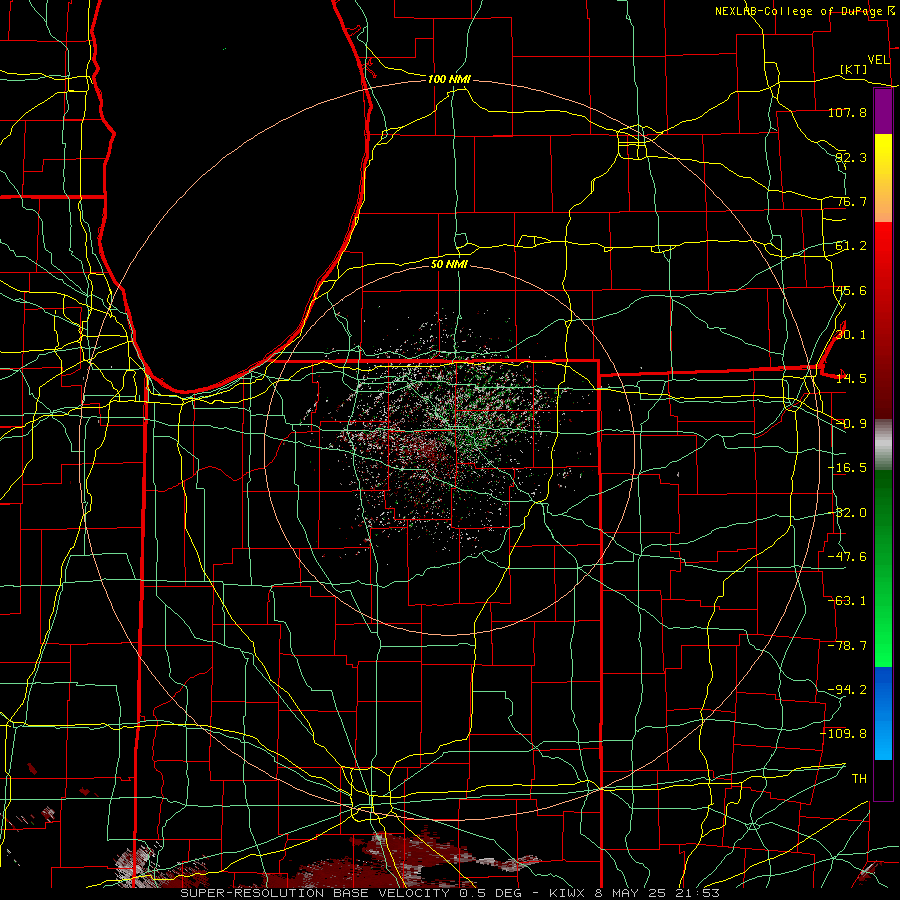Click the [KT] units label
Viewport: 900px width, 900px height.
854,69
